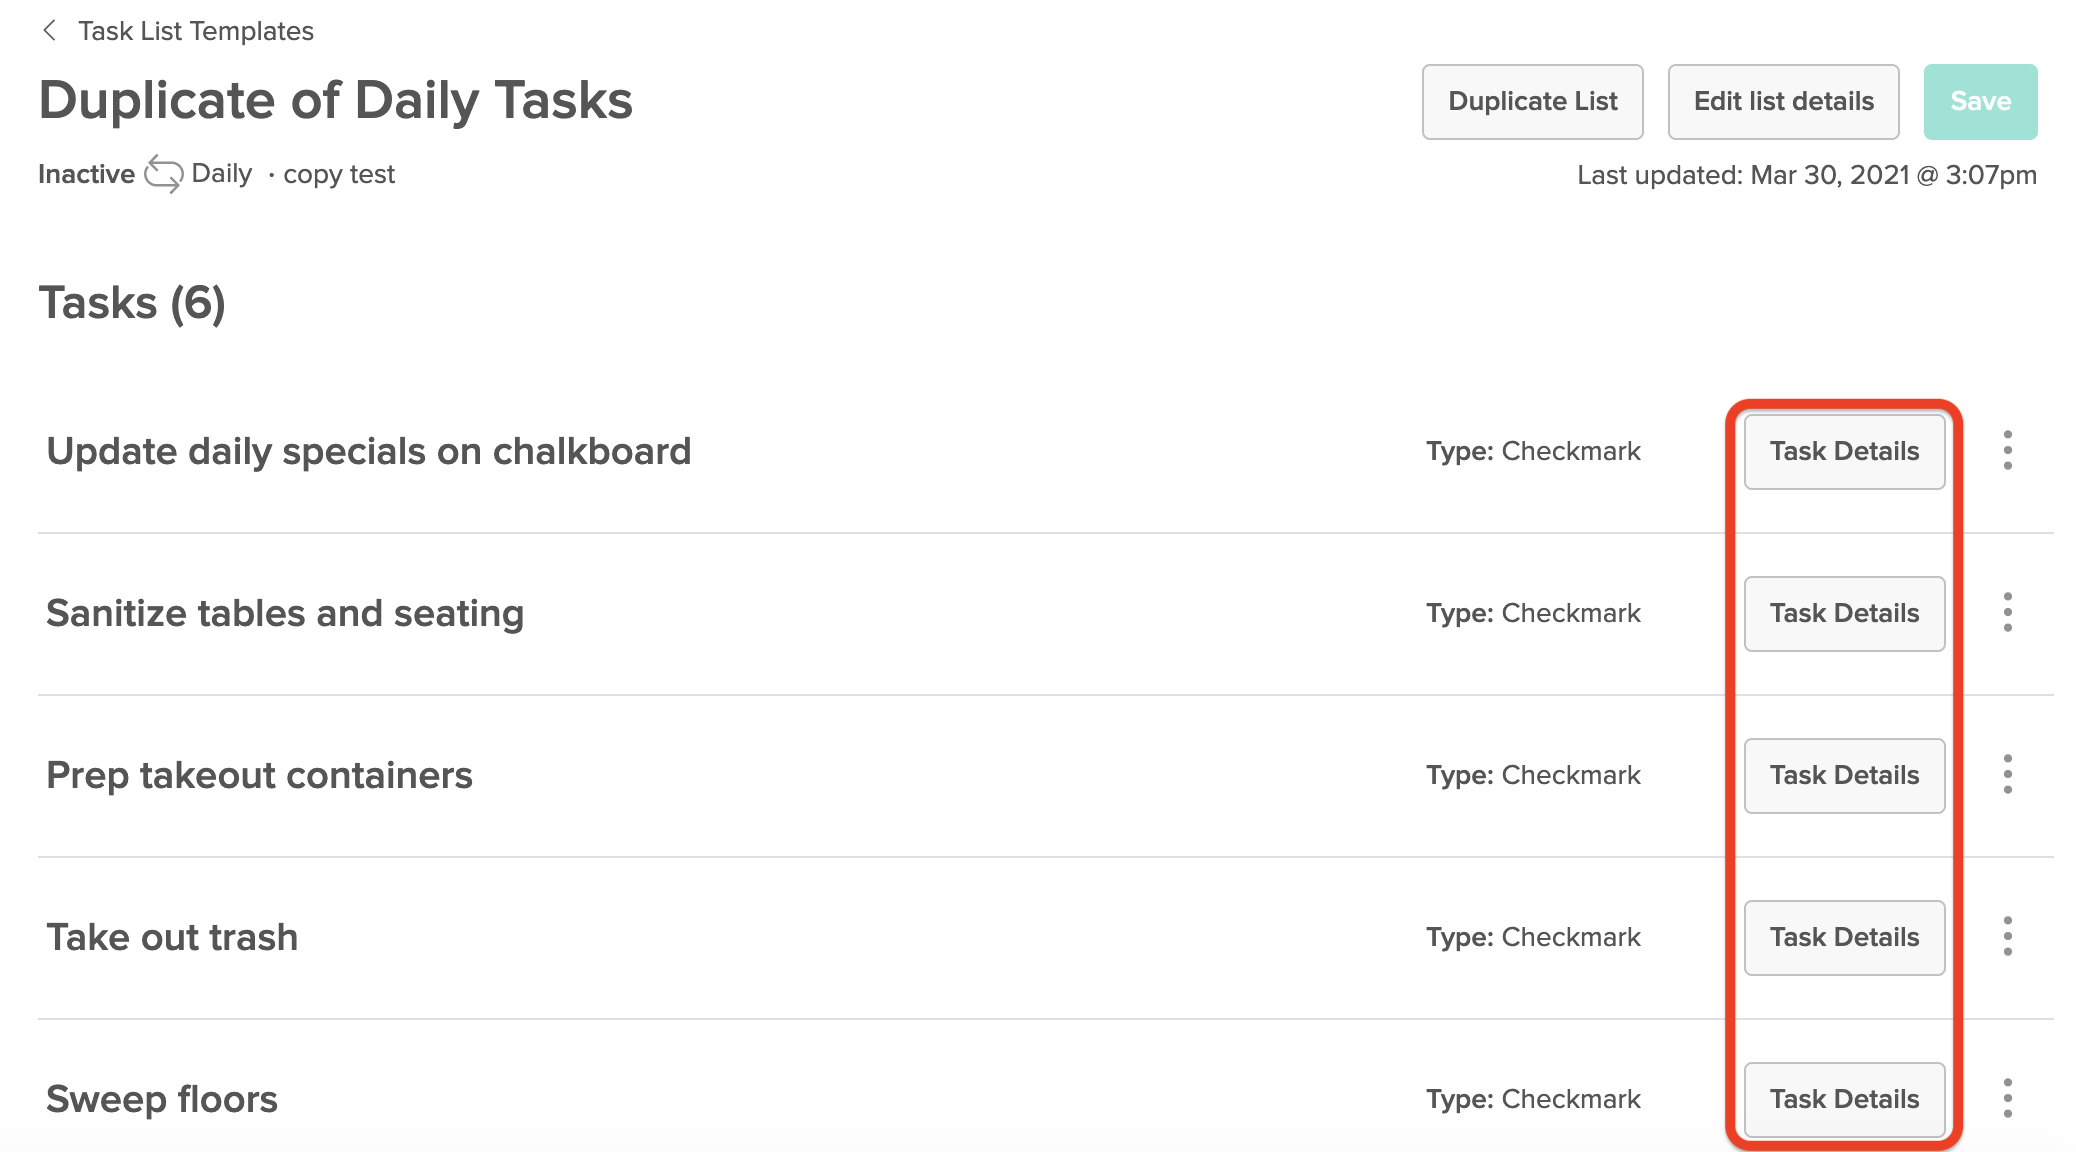Open kebab menu for Sanitize tables and seating

click(2007, 613)
